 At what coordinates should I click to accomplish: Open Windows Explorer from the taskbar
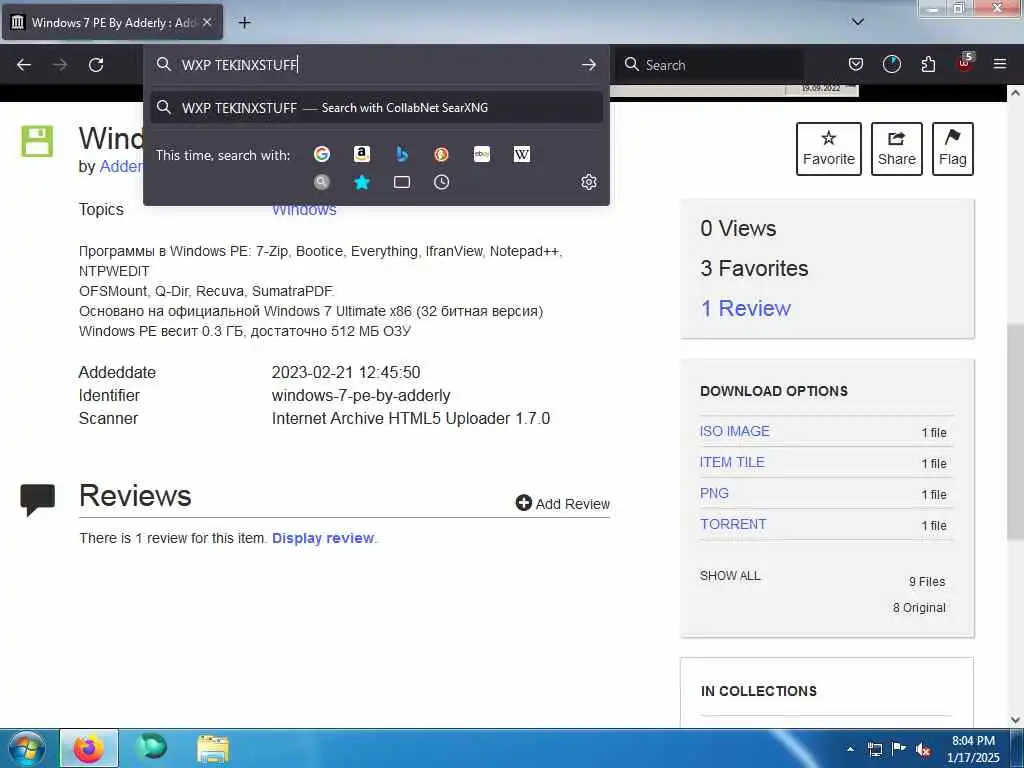click(213, 748)
